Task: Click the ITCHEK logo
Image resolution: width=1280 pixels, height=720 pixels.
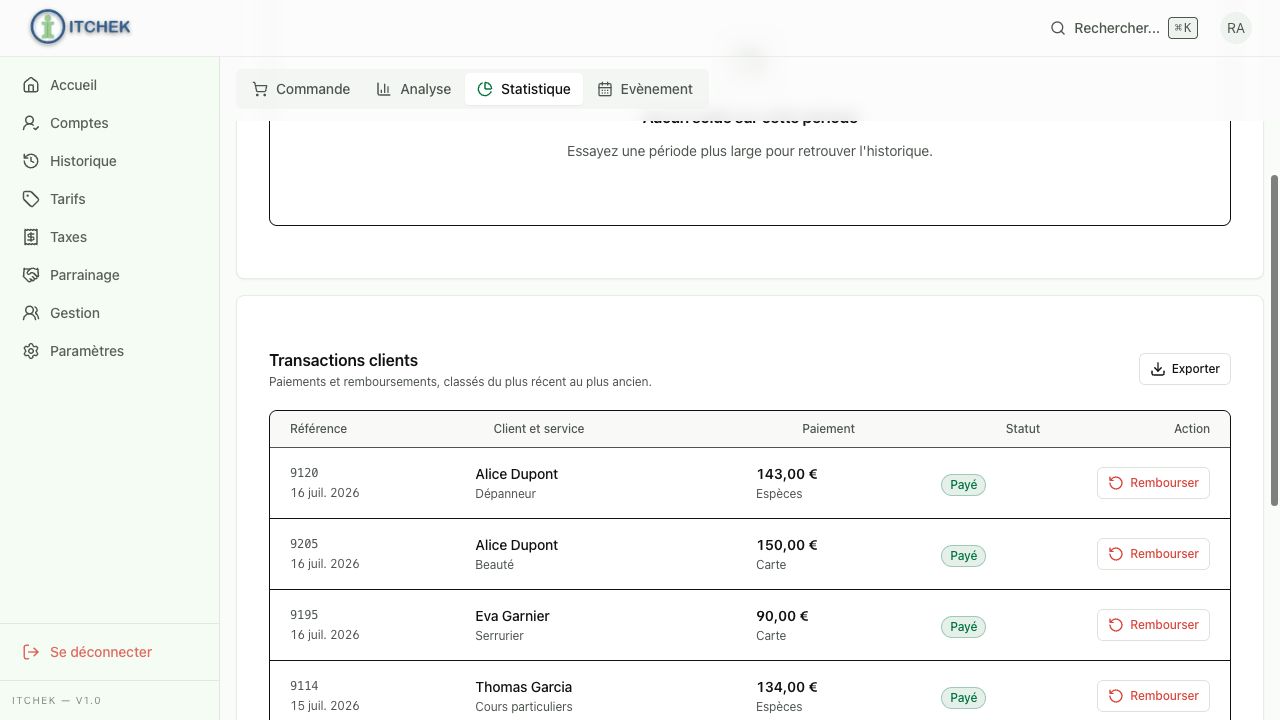Action: click(81, 27)
